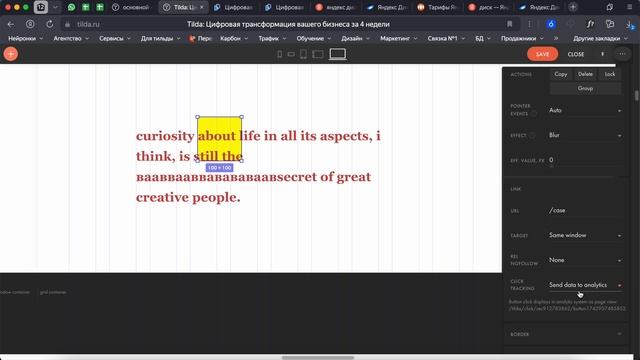Click the horizontal scrollbar at bottom
The width and height of the screenshot is (640, 360).
click(318, 358)
